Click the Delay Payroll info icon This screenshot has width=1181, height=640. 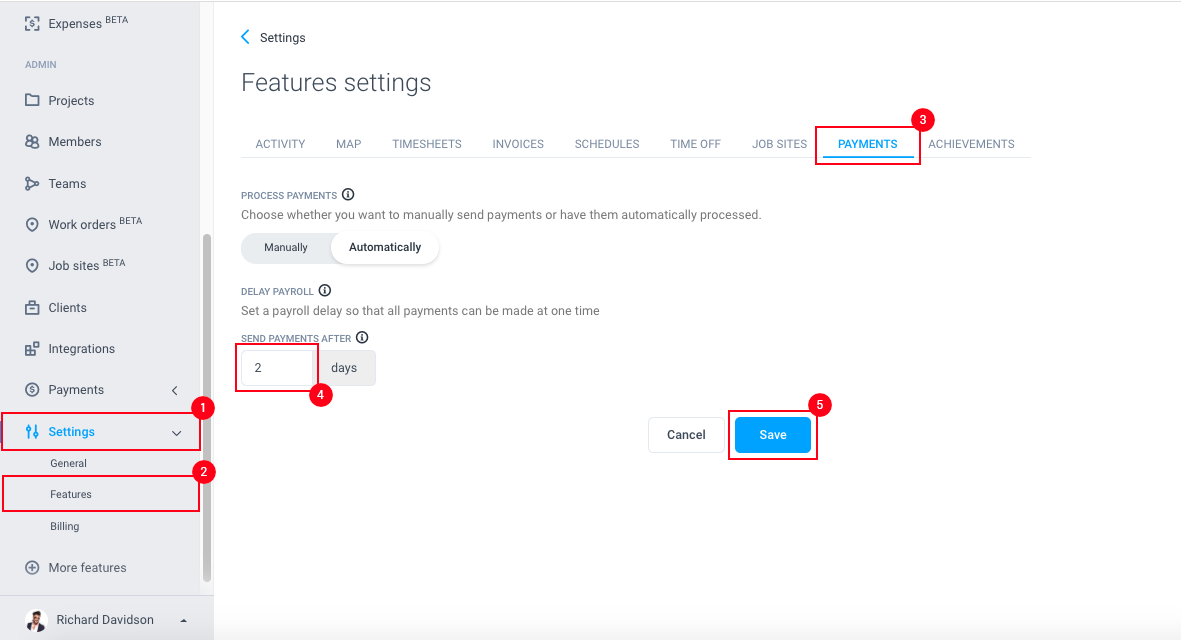(x=325, y=291)
